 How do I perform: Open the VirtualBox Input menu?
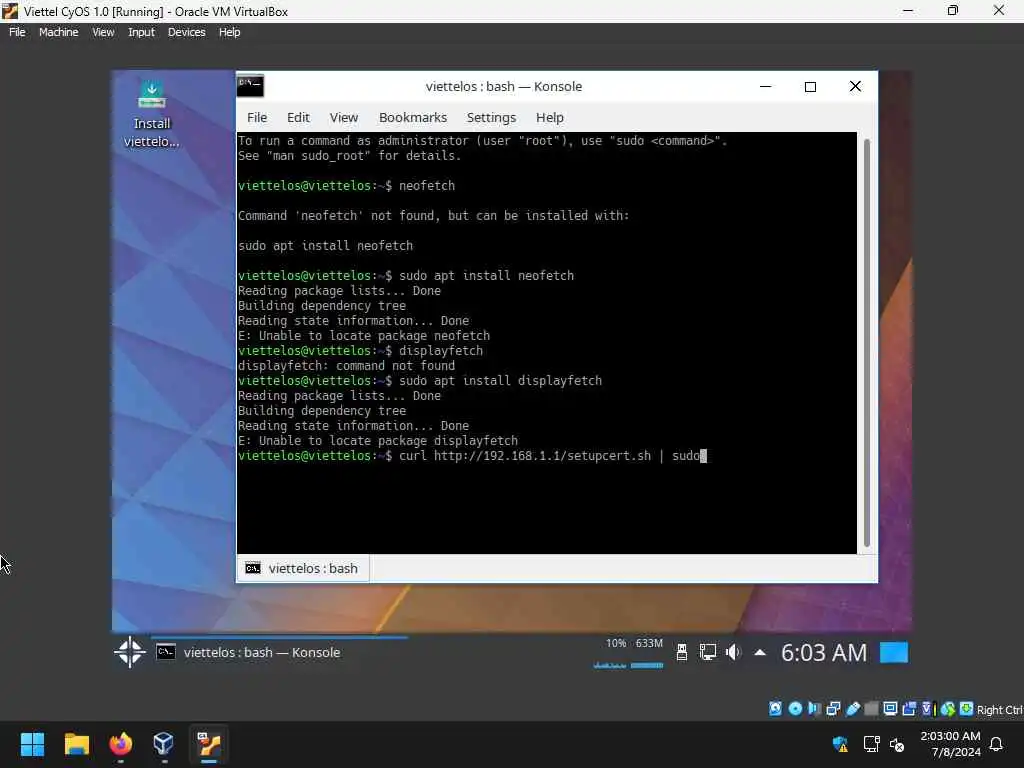click(141, 32)
